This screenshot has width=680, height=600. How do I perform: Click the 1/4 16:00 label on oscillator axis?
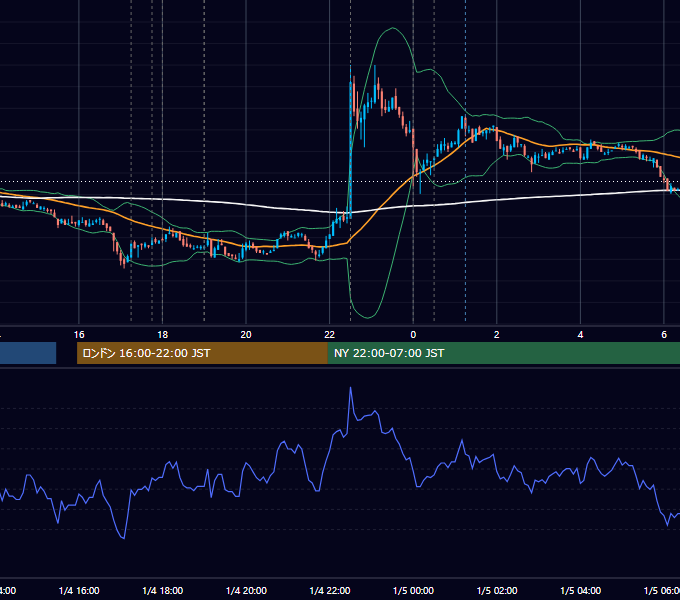79,590
